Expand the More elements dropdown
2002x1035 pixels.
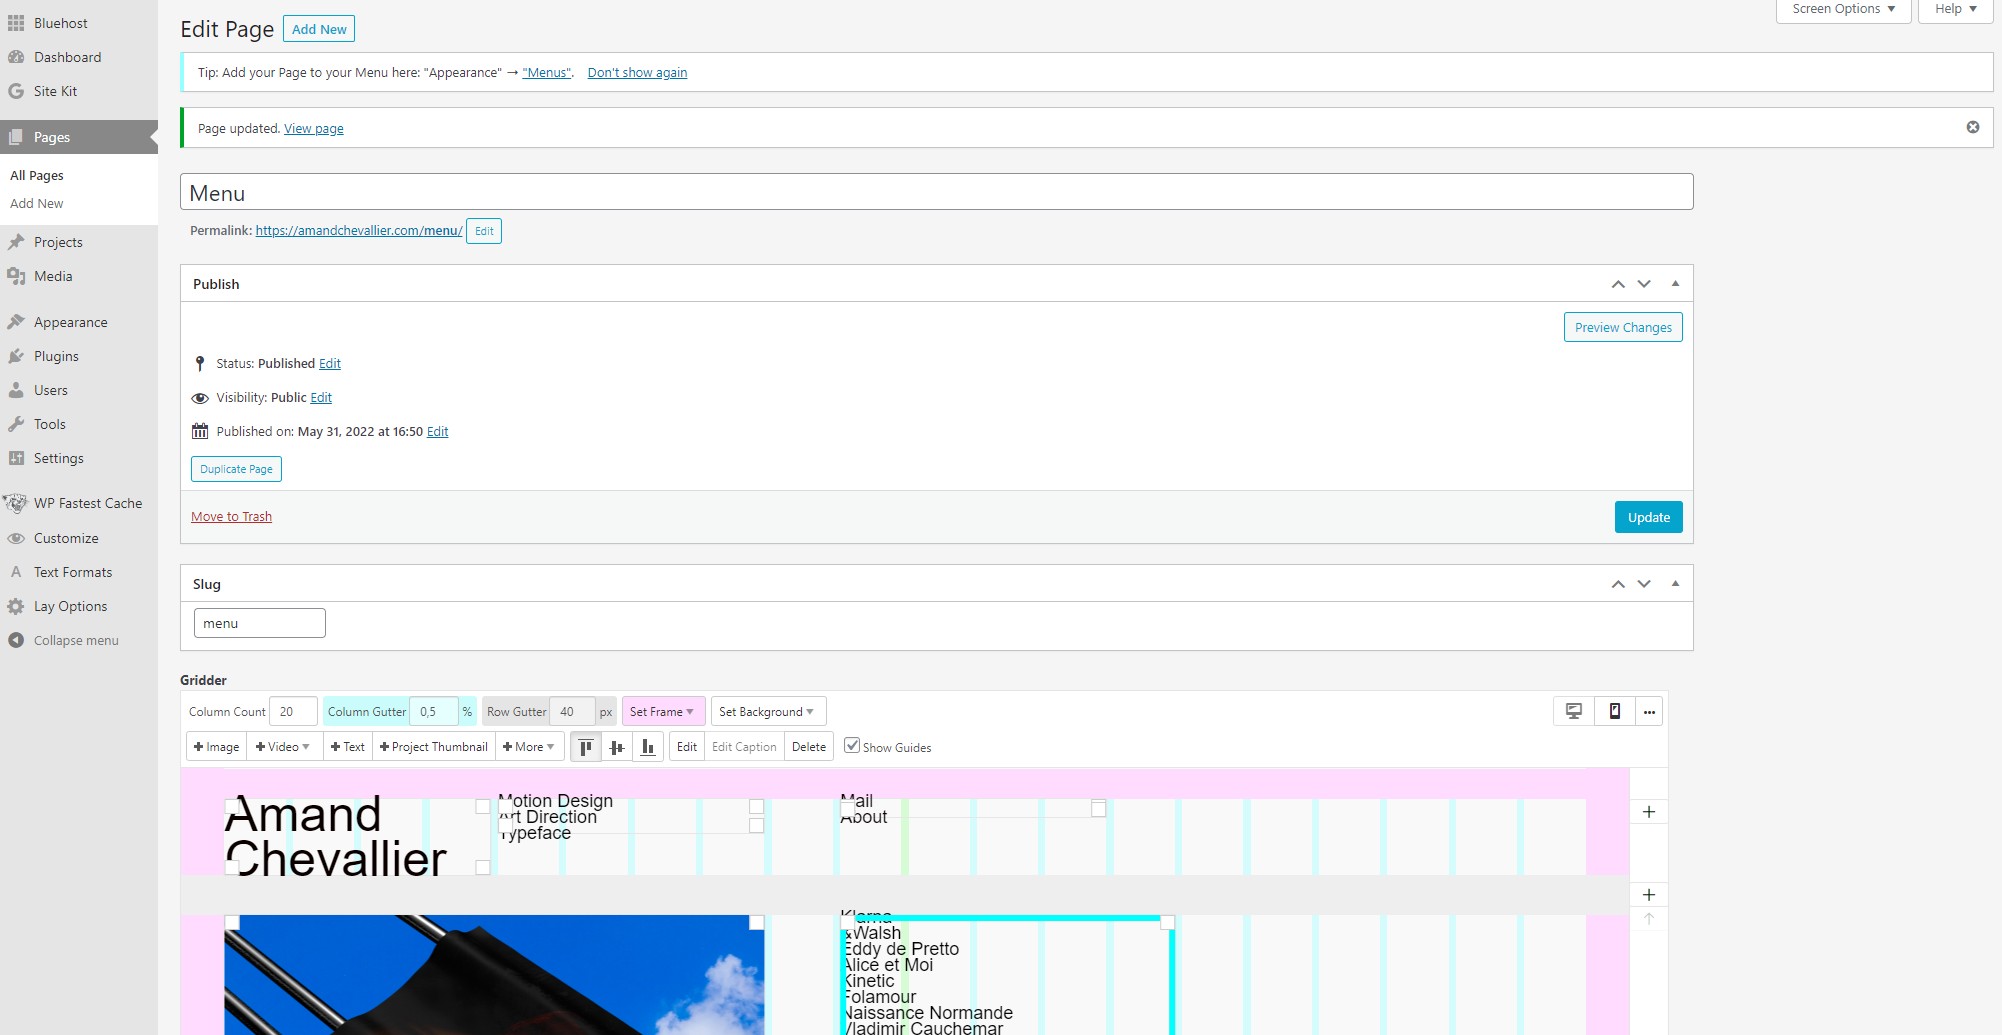(529, 747)
